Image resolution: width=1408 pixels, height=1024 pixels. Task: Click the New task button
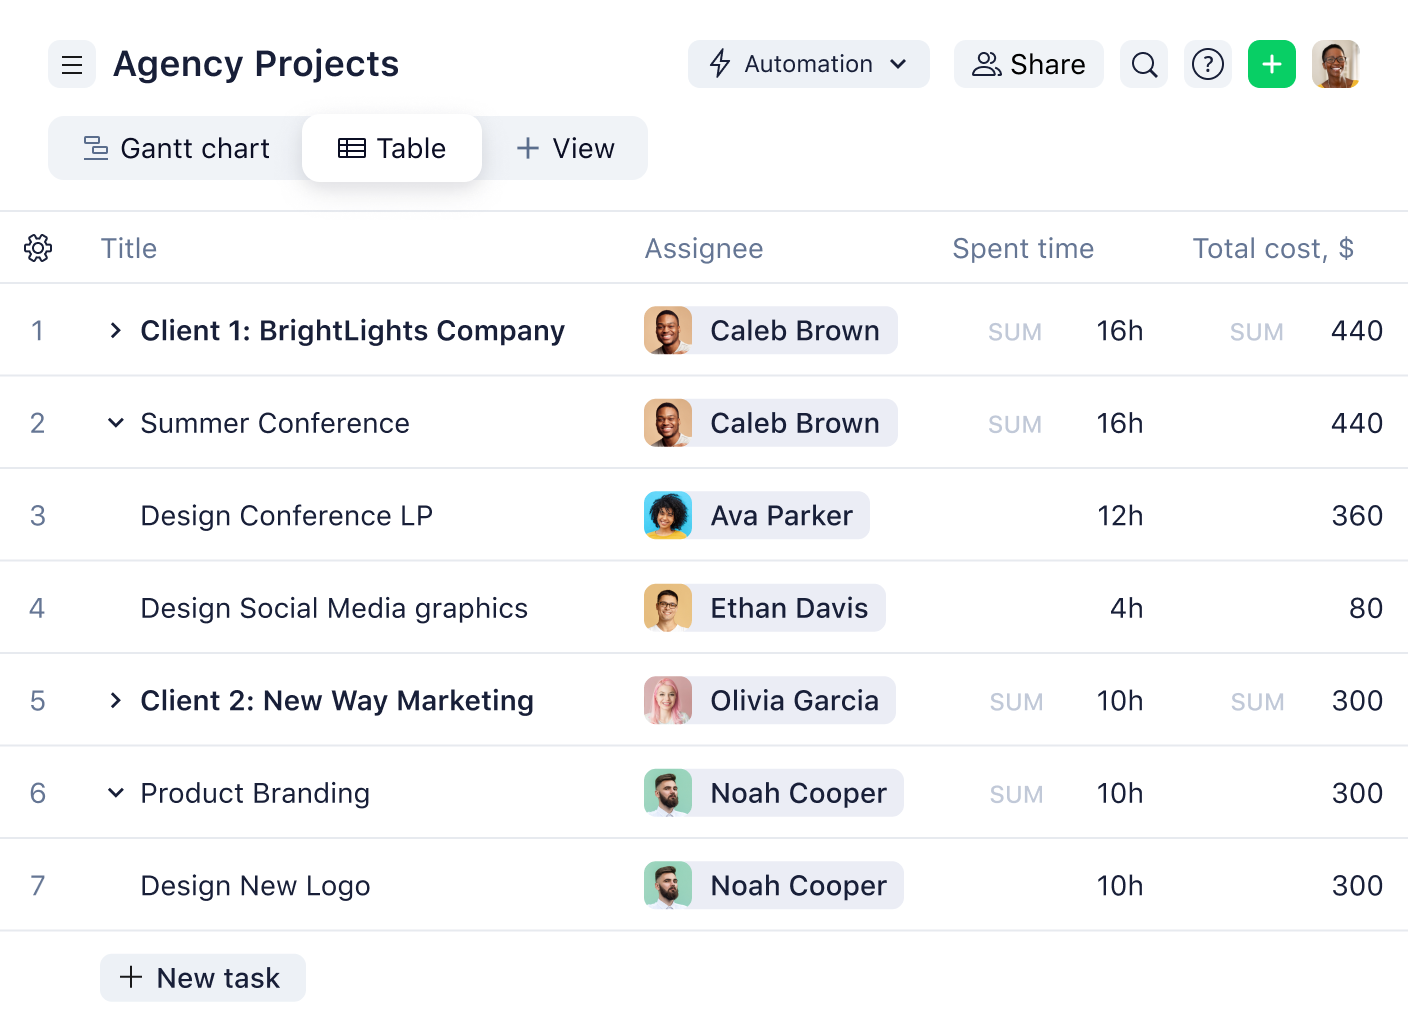point(202,977)
